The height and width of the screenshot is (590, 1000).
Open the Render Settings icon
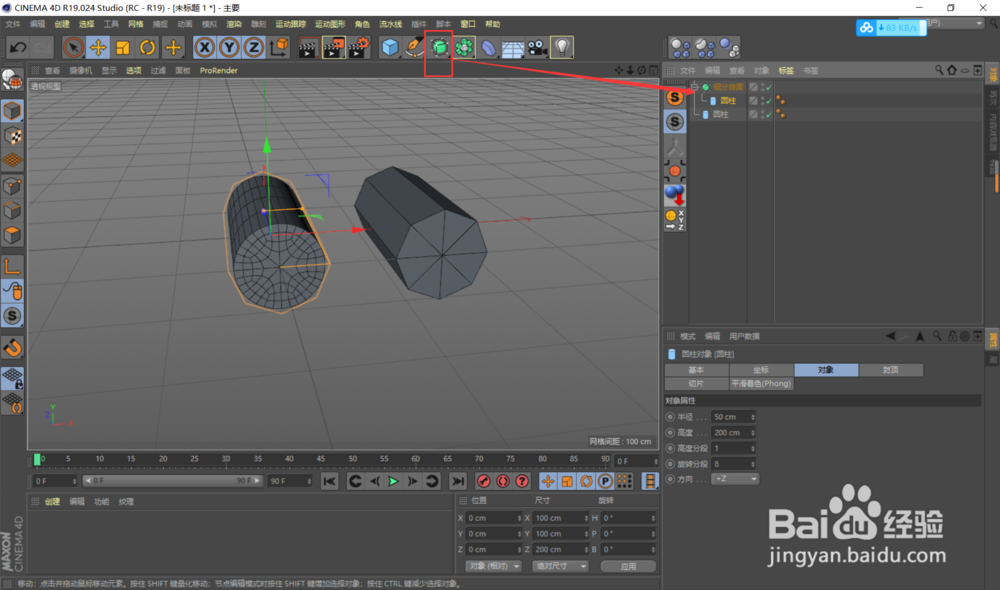[356, 47]
